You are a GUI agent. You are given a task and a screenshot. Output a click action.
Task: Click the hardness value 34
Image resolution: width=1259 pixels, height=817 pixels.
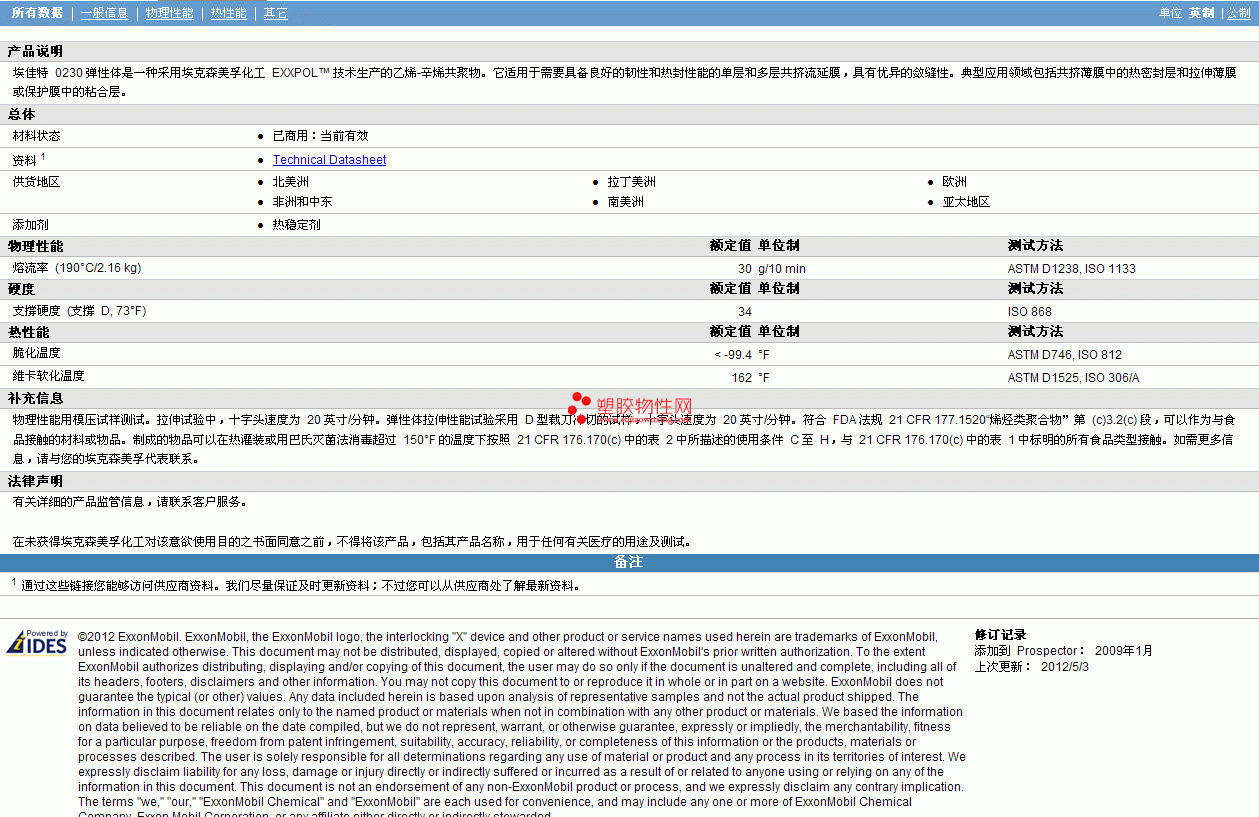[745, 312]
